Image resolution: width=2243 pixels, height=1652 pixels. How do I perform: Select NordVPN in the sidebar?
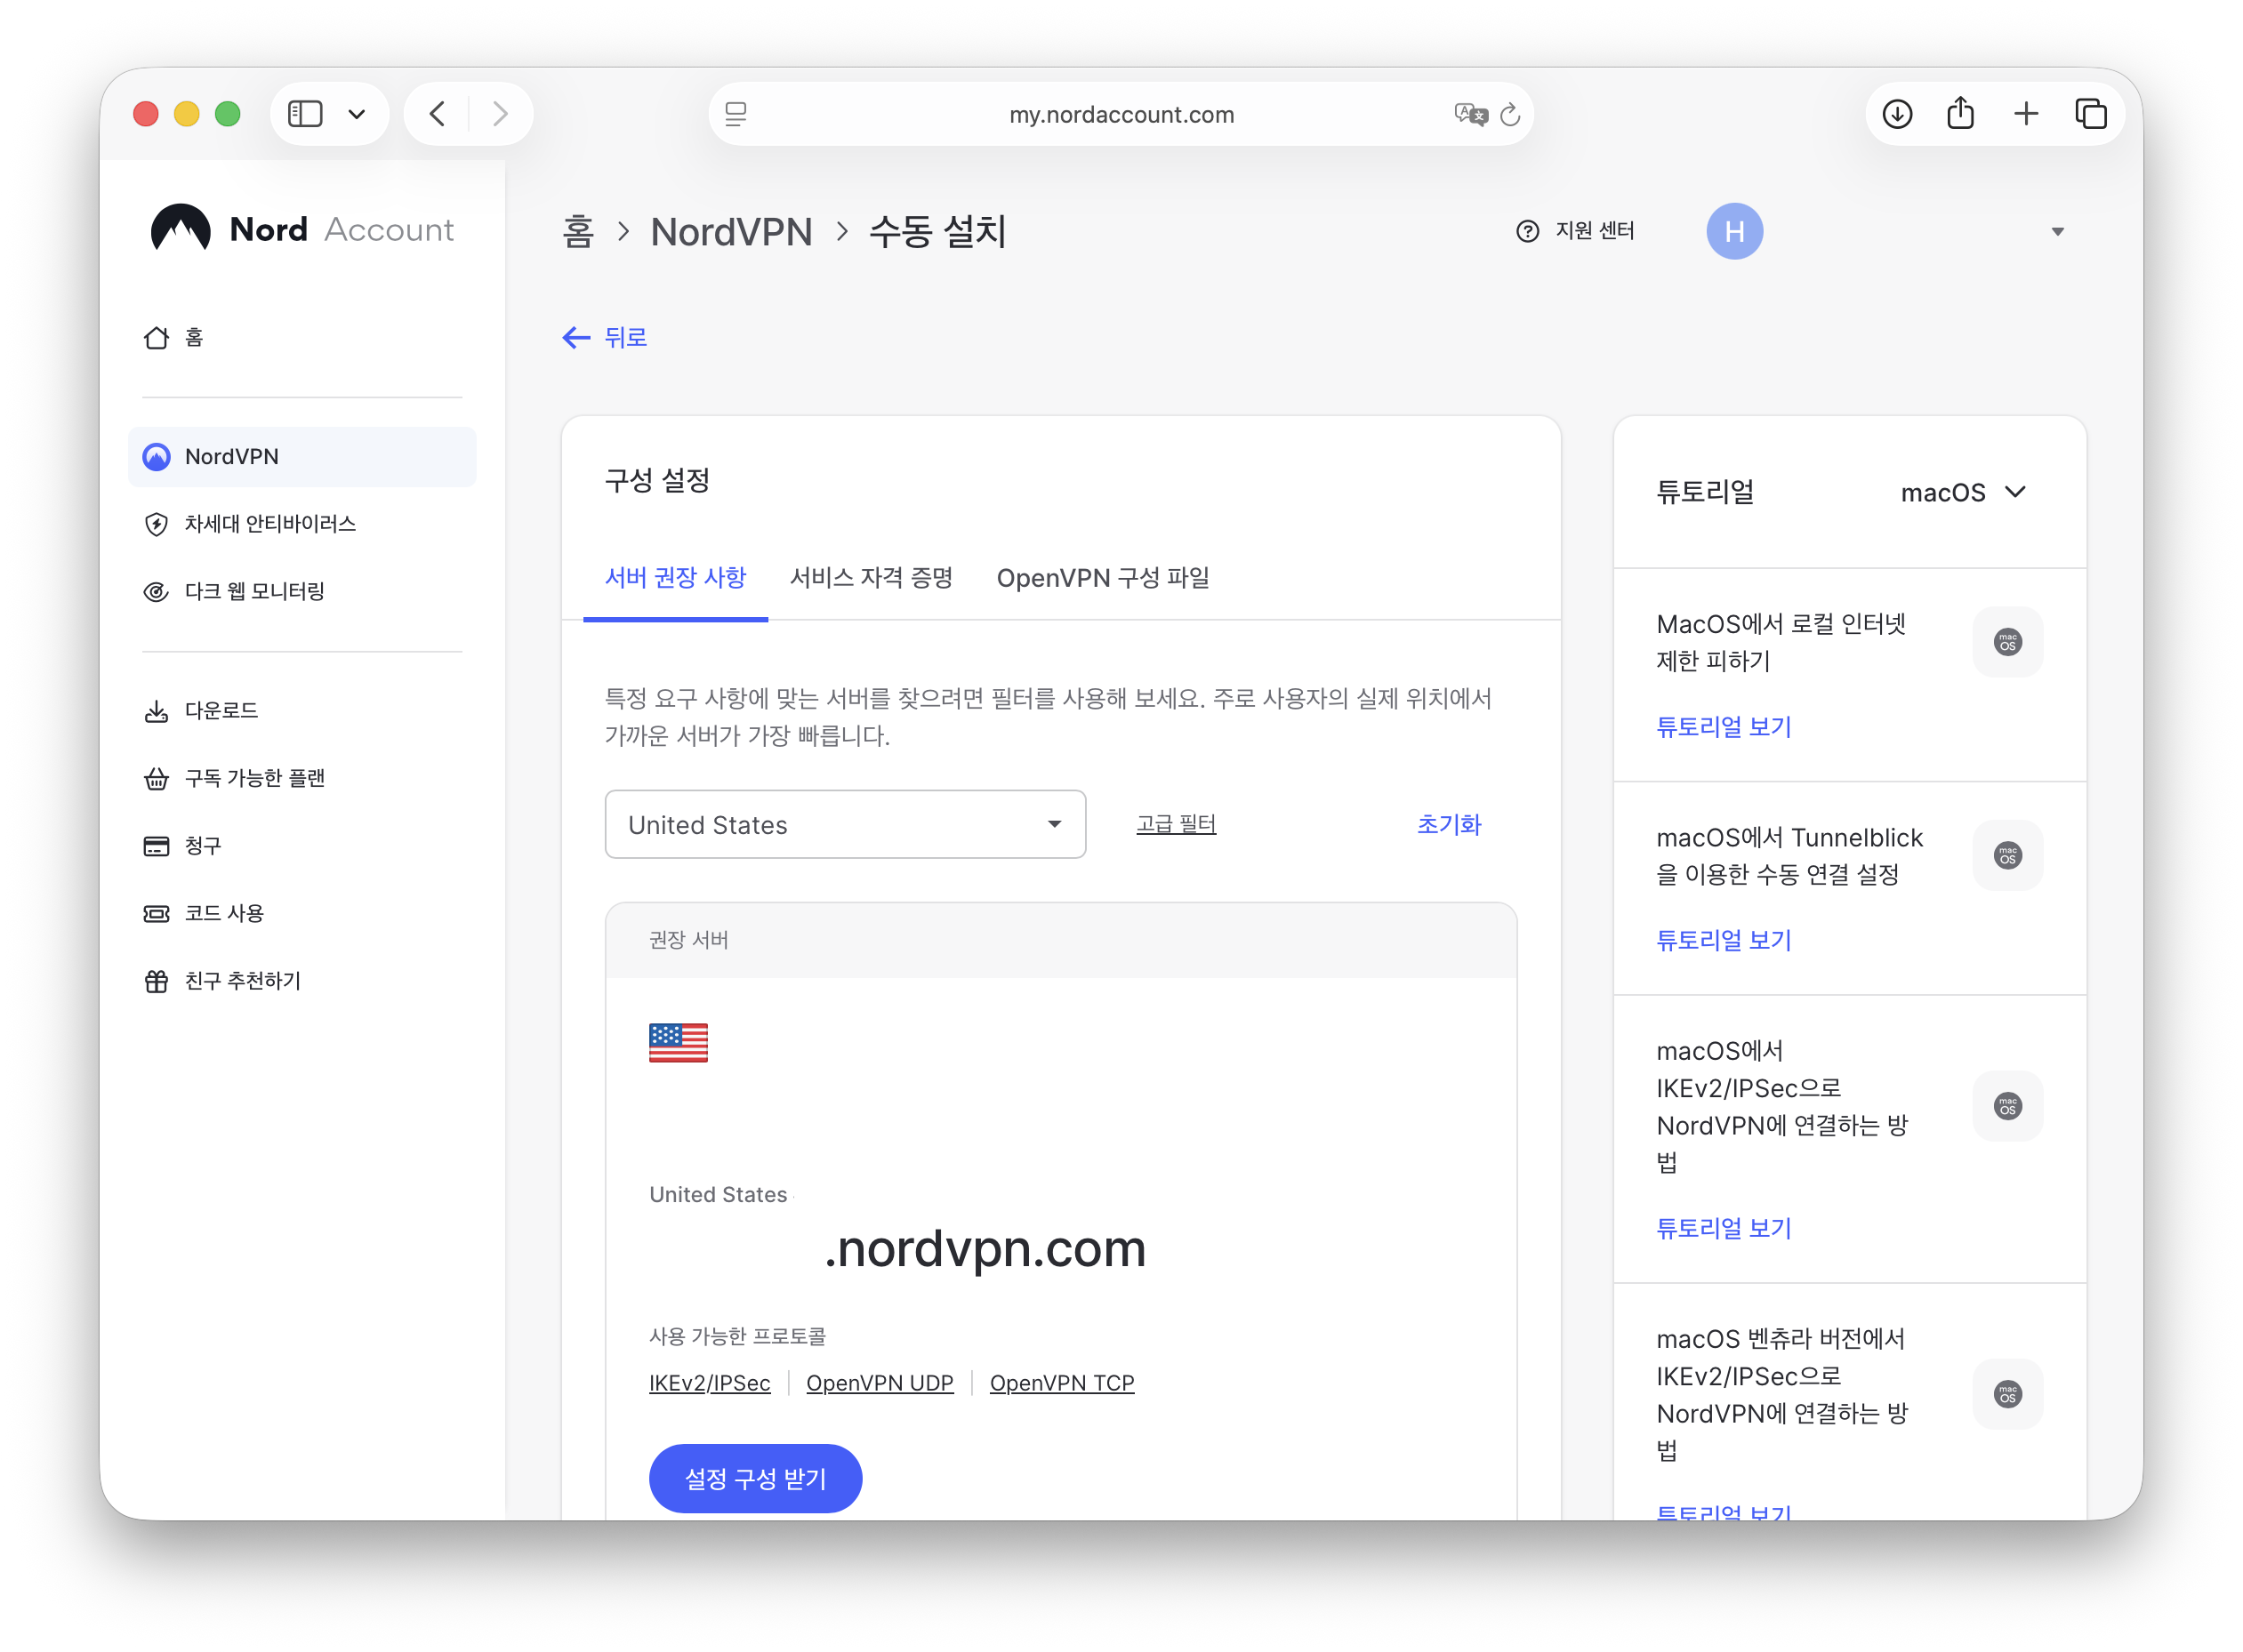tap(302, 457)
